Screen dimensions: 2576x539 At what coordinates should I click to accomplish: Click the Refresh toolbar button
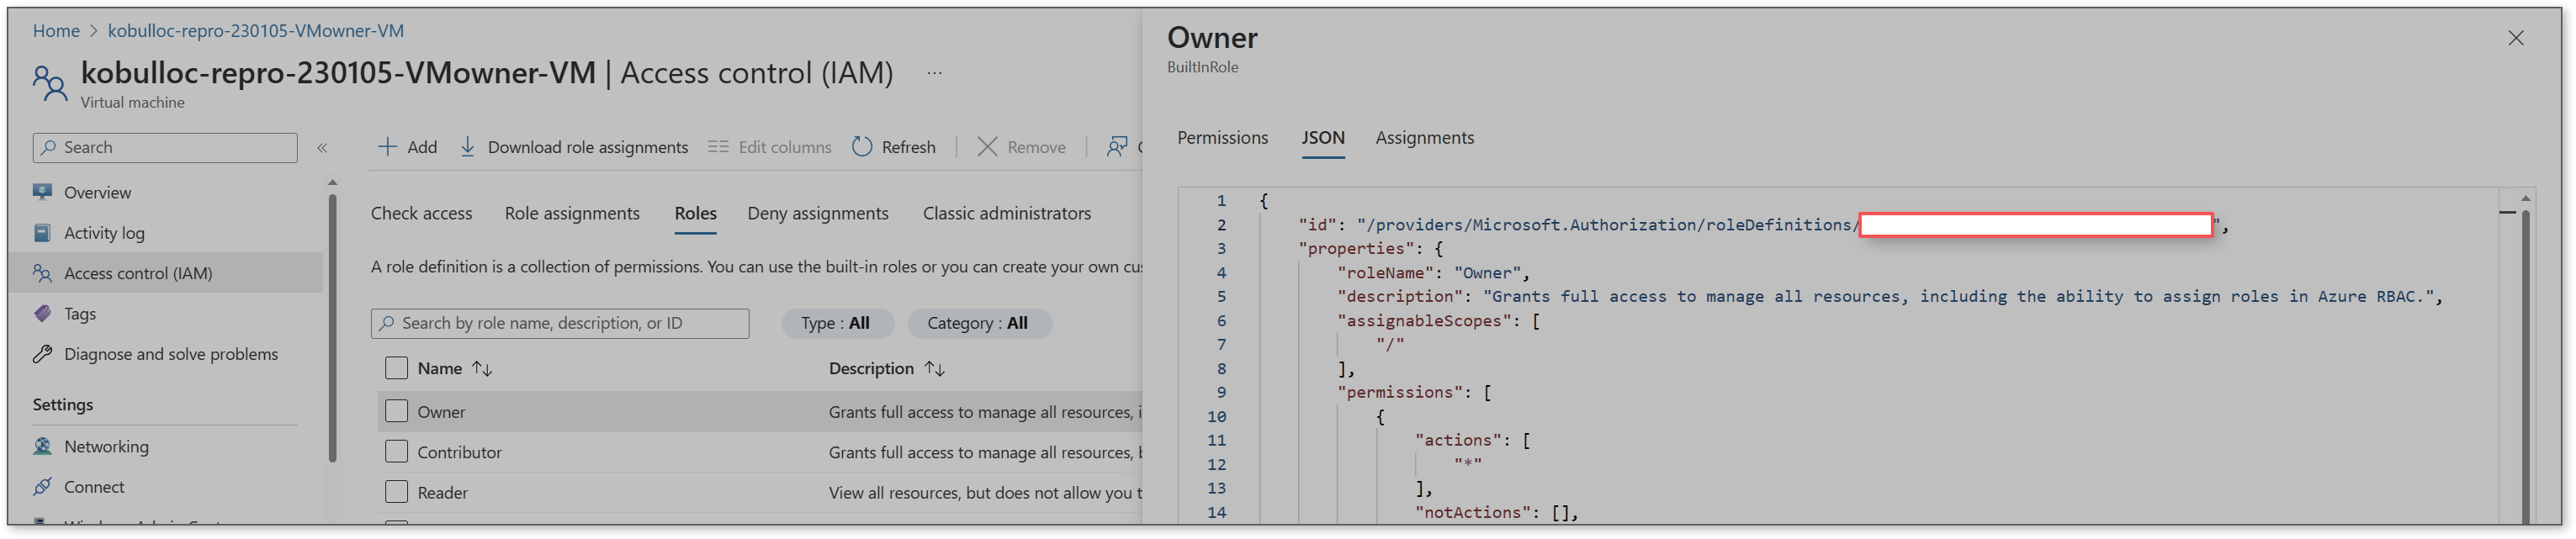(x=894, y=147)
